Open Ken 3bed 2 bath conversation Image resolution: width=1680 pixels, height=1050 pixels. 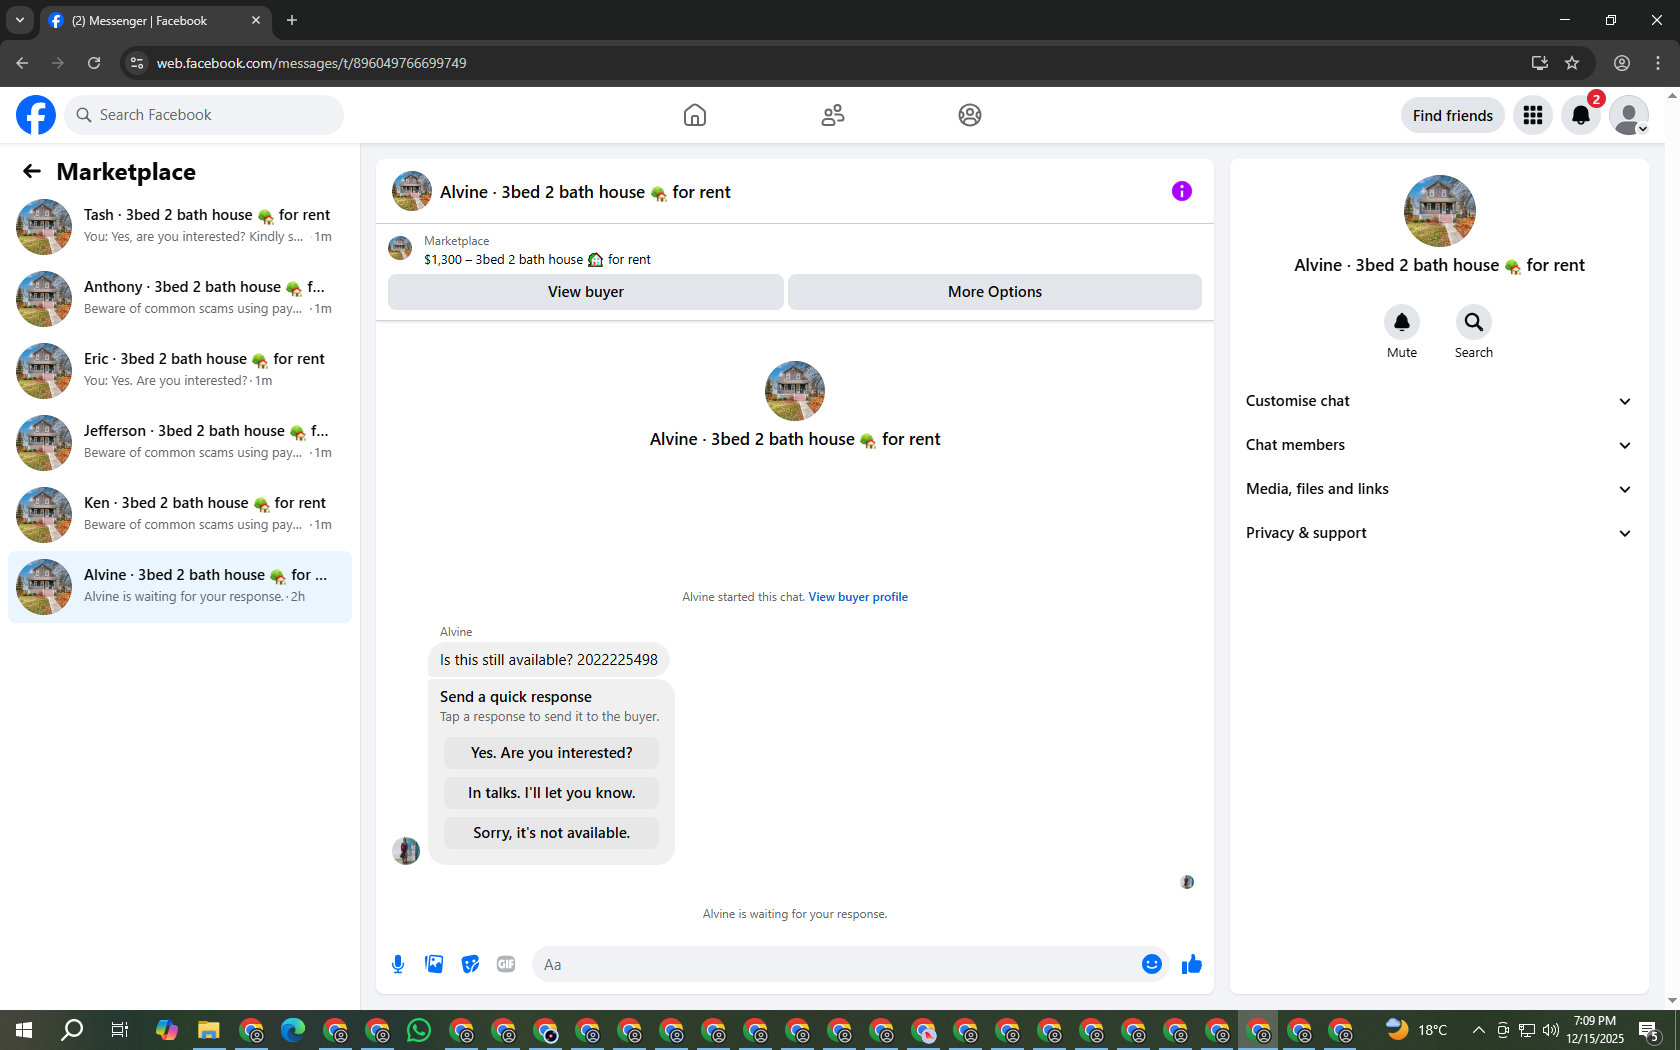click(x=180, y=515)
